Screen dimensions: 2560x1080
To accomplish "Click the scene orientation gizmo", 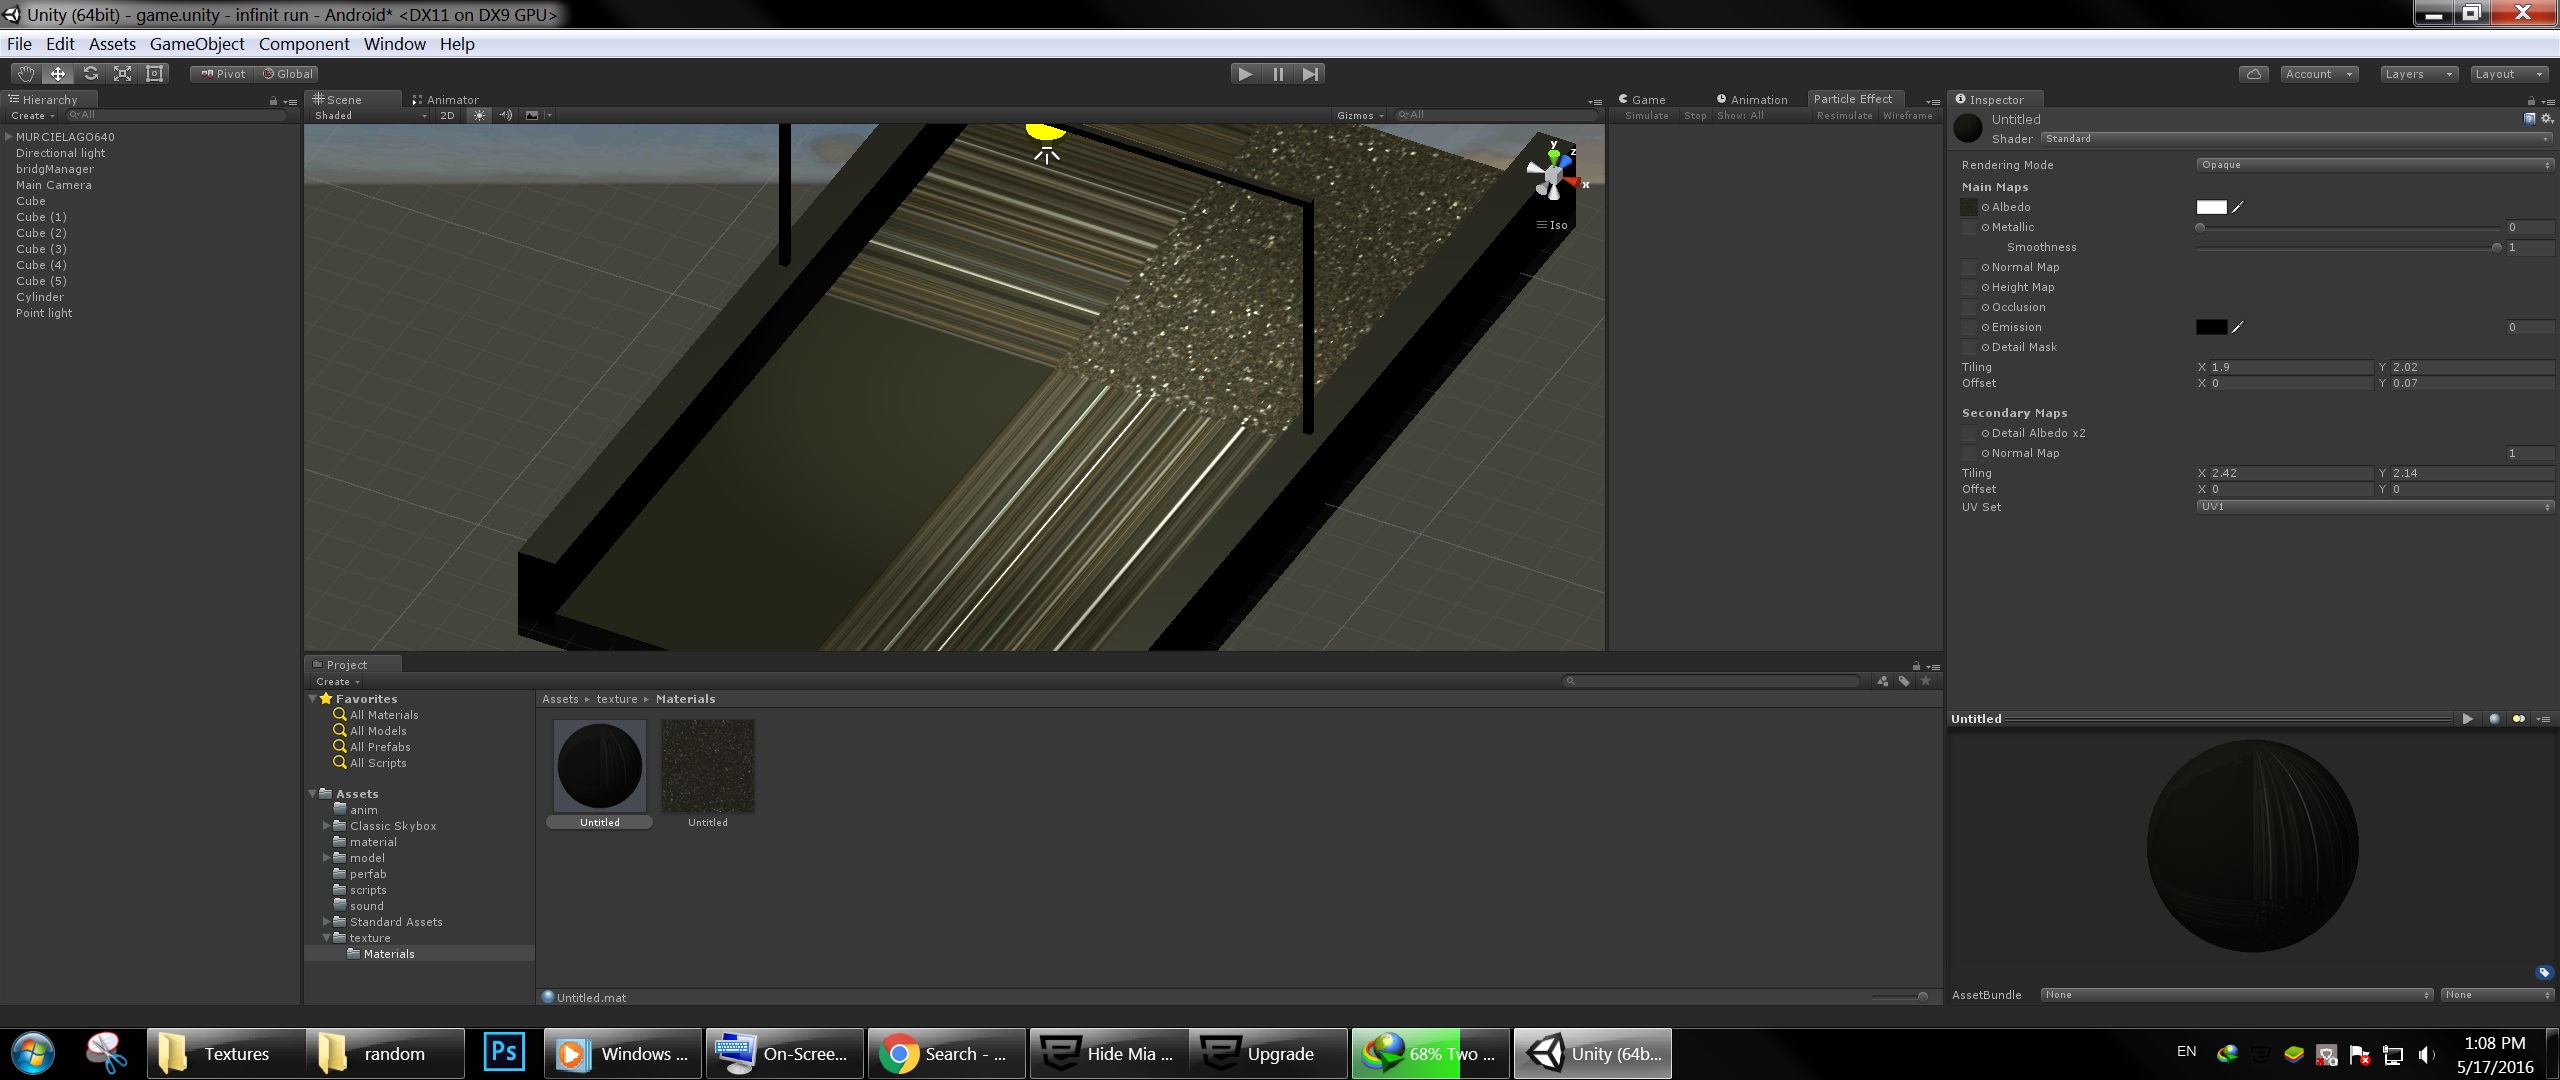I will point(1552,174).
